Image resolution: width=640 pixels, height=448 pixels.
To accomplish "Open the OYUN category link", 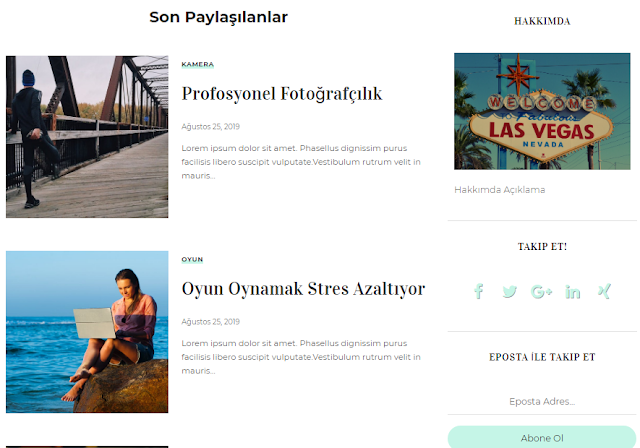I will coord(192,259).
